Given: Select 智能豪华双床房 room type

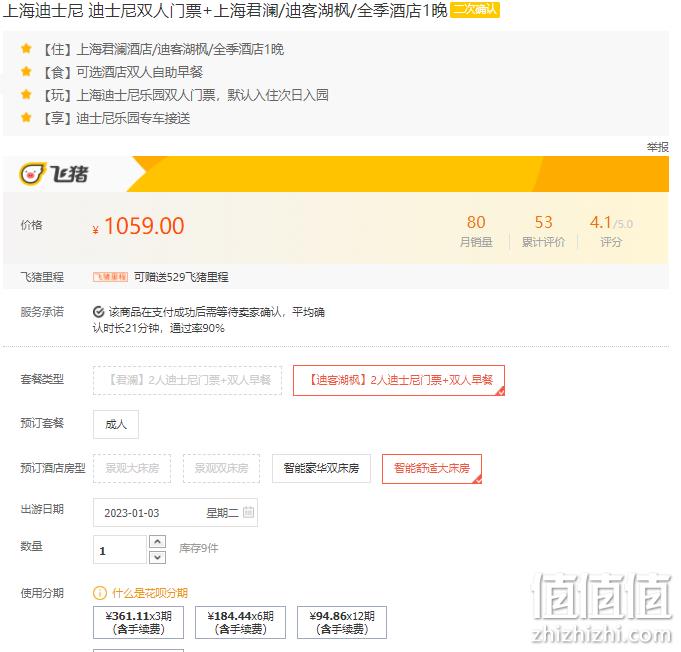Looking at the screenshot, I should (321, 468).
